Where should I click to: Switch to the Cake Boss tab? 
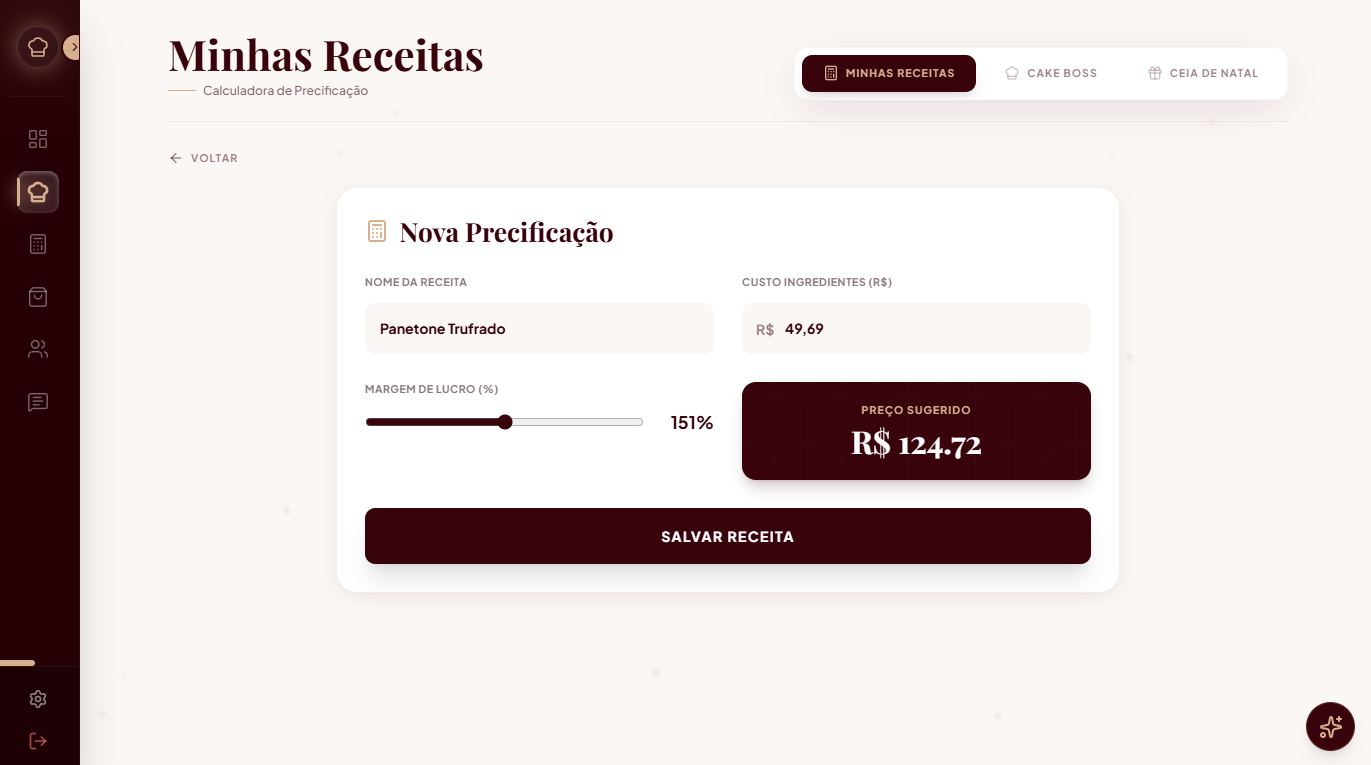click(x=1051, y=73)
